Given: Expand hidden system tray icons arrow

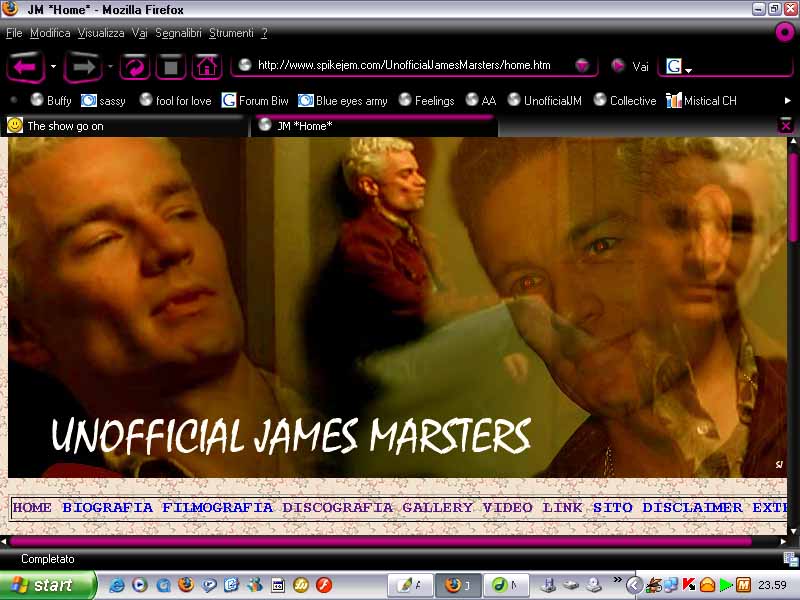Looking at the screenshot, I should pos(634,585).
